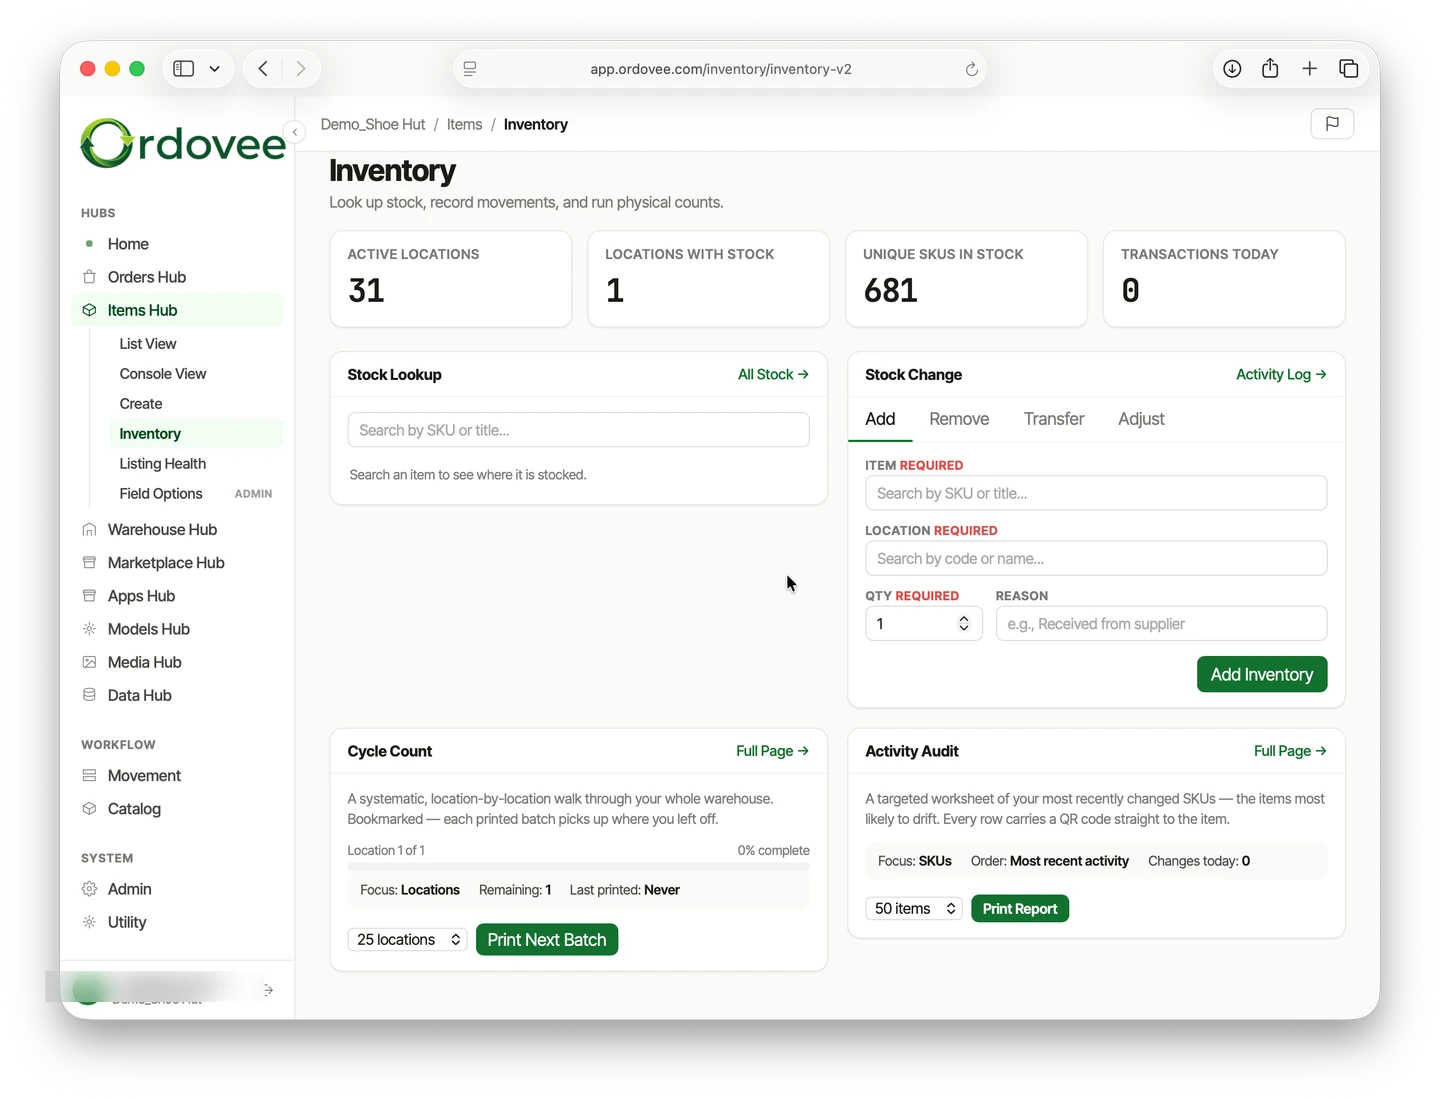Click the address bar URL field

pos(720,69)
